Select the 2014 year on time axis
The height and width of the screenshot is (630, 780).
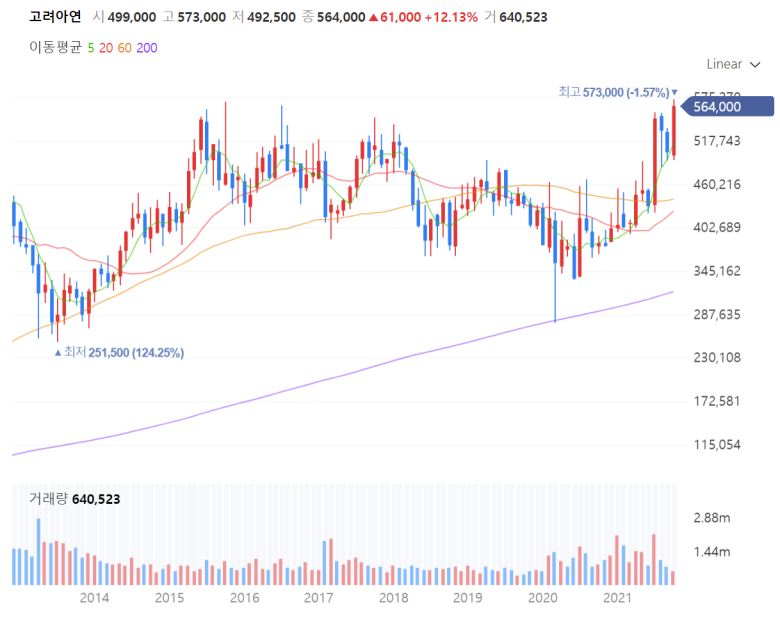coord(95,598)
